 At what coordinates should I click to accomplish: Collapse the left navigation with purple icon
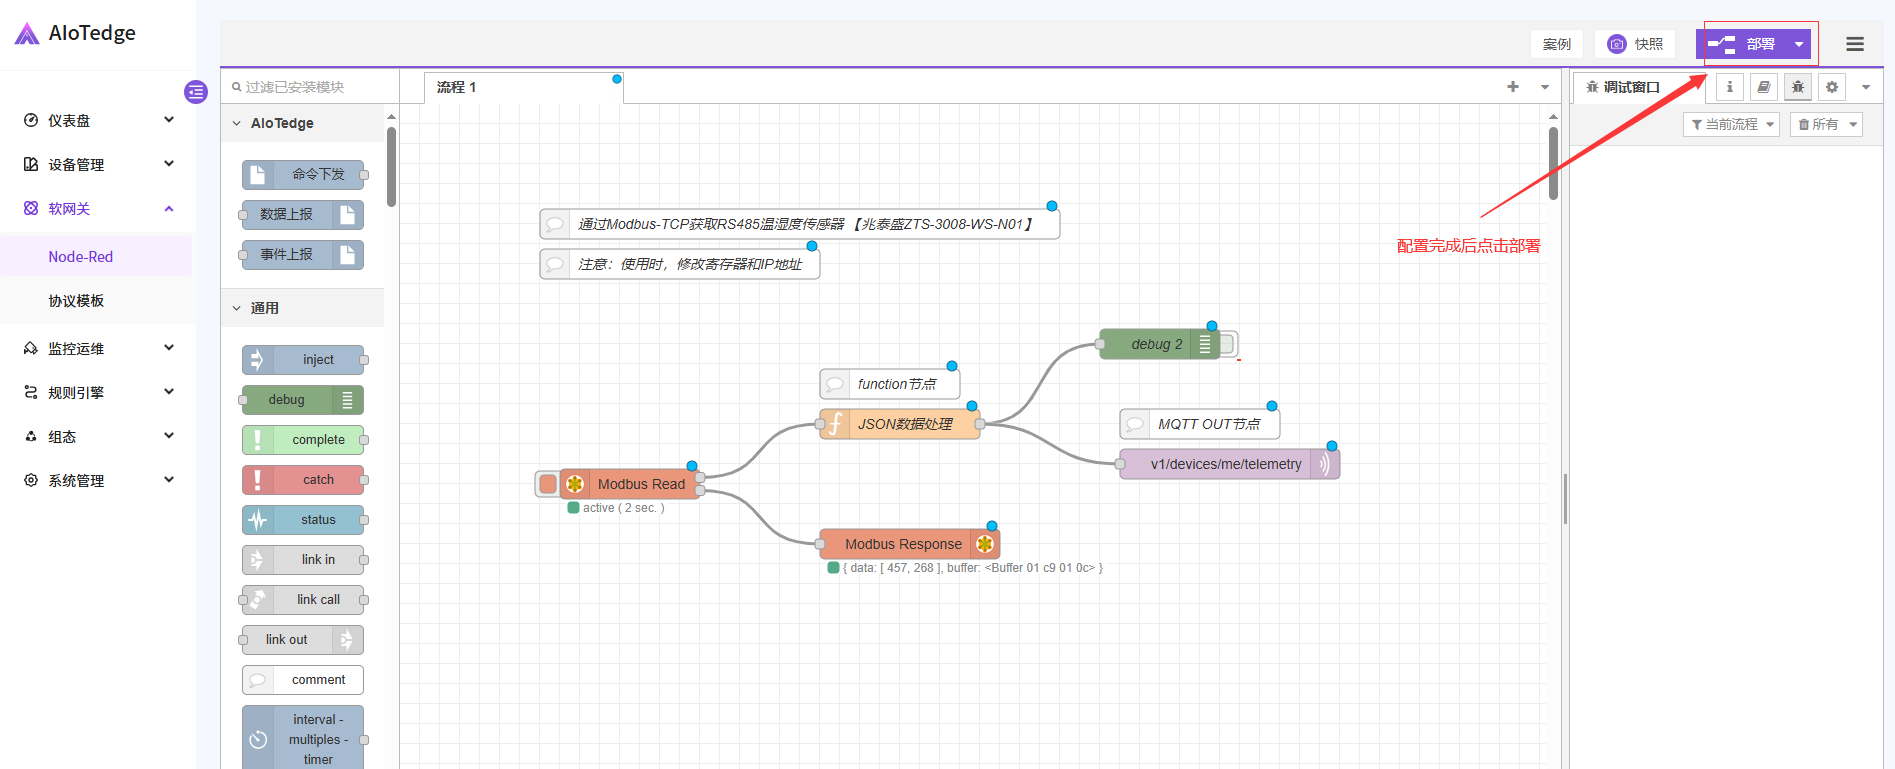coord(196,92)
